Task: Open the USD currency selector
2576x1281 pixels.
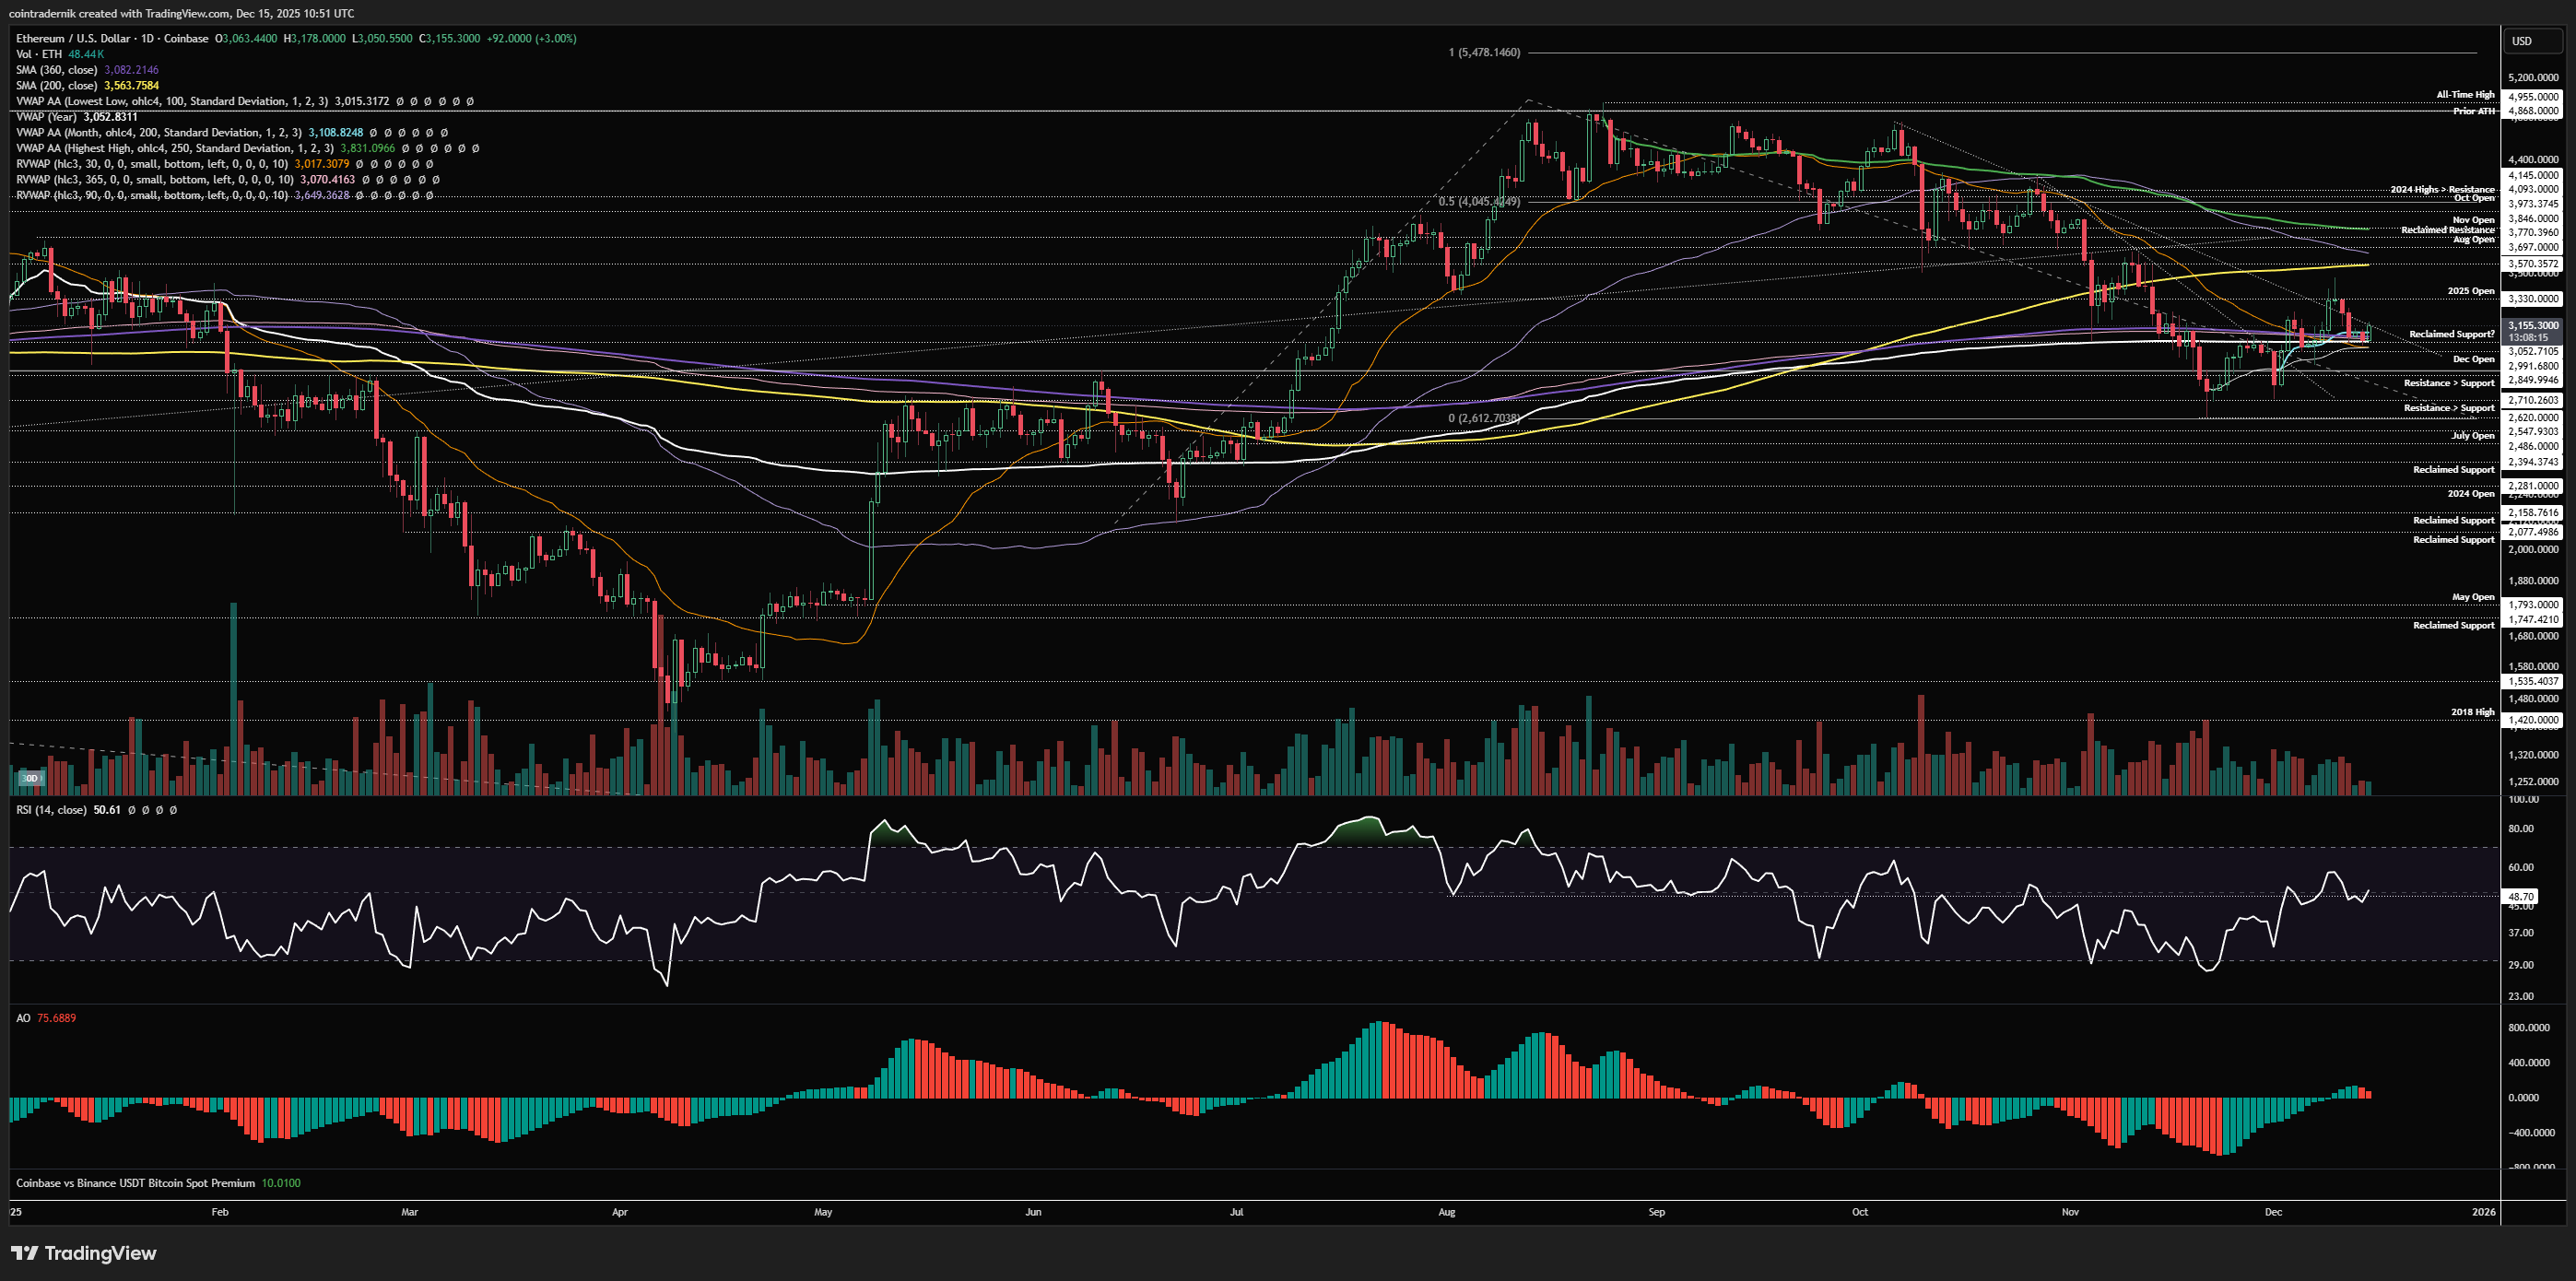Action: (2522, 41)
